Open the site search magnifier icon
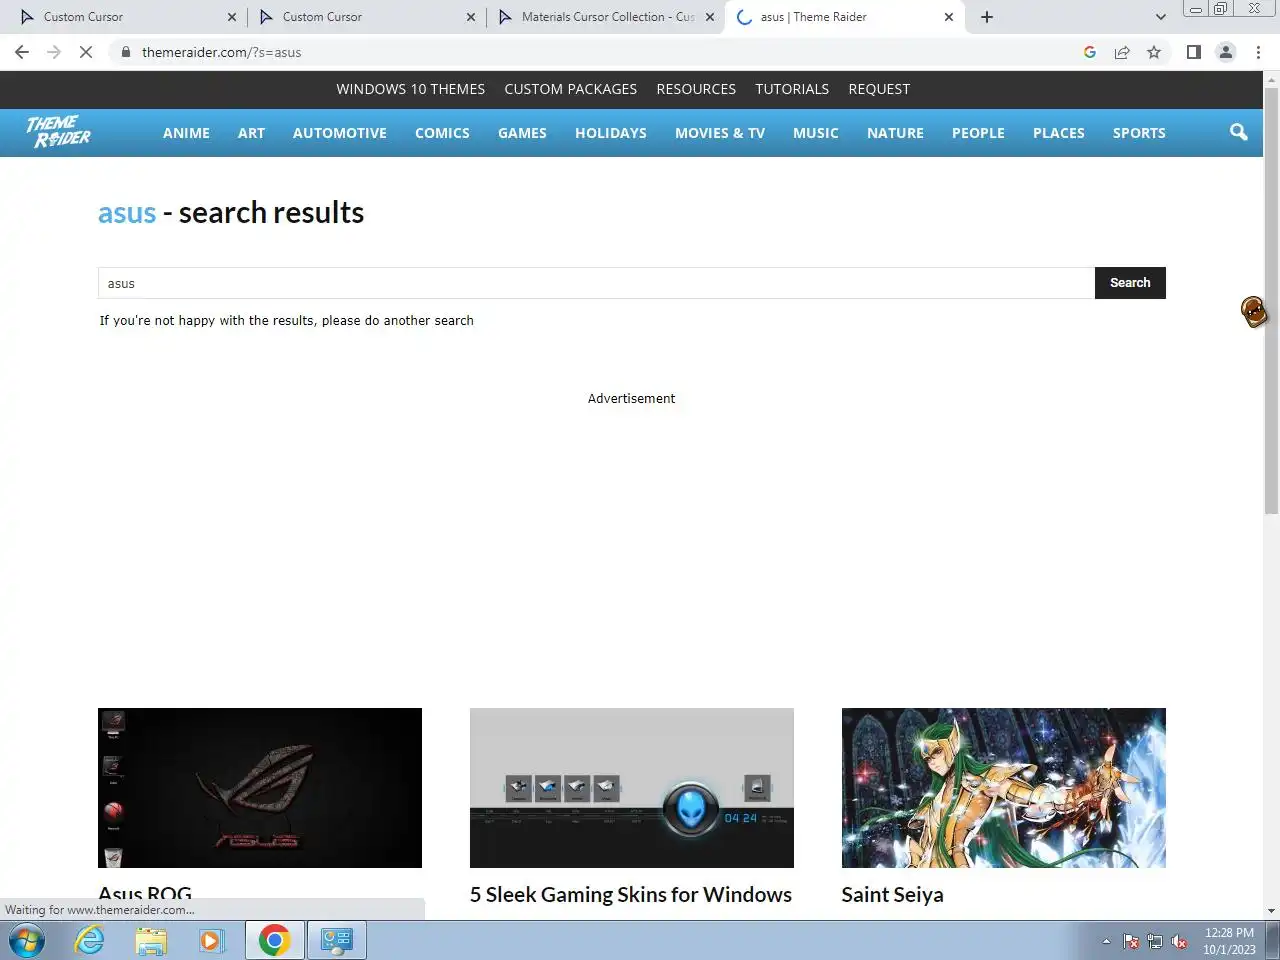 click(1238, 132)
